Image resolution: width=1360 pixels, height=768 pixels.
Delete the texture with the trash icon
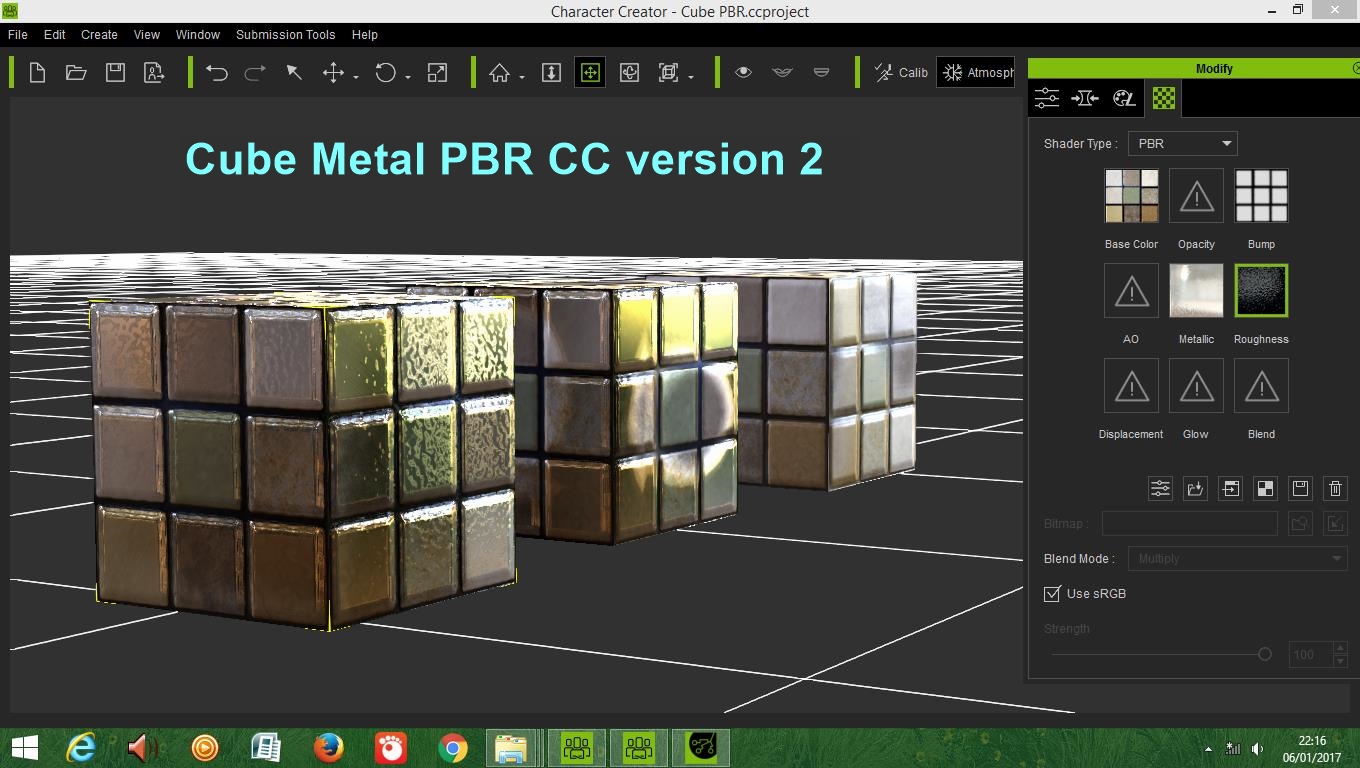click(x=1335, y=488)
